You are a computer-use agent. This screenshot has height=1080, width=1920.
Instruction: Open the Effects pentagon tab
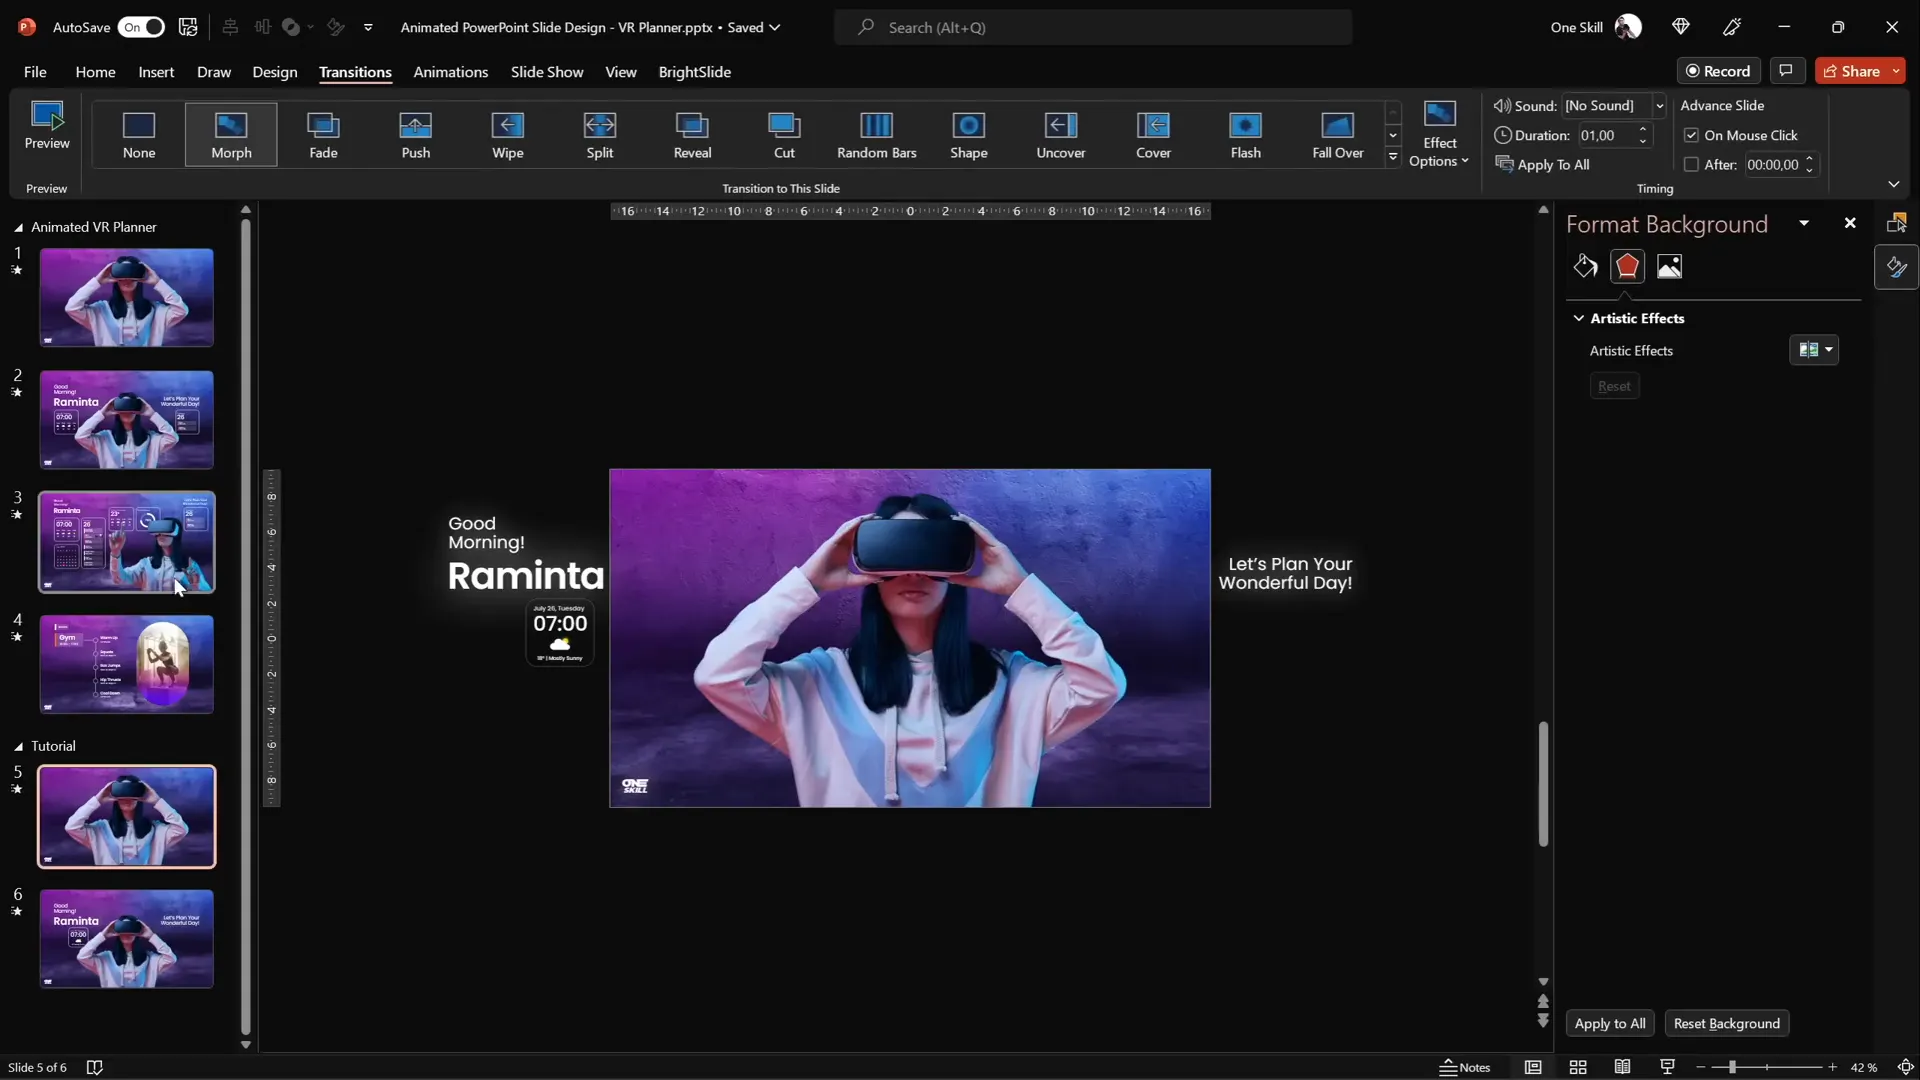click(1627, 266)
